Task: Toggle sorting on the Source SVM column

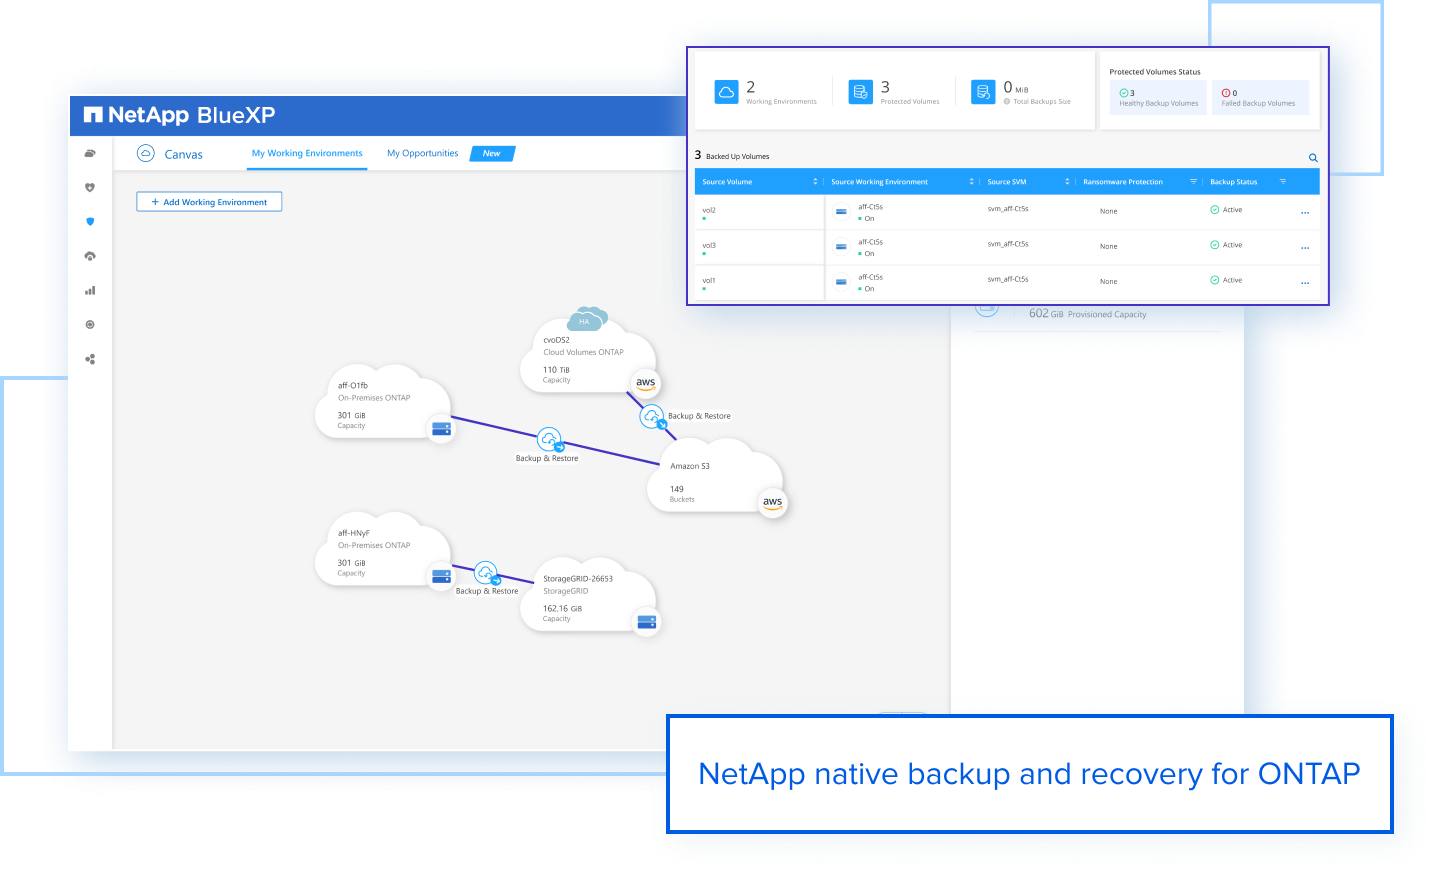Action: pyautogui.click(x=1067, y=181)
